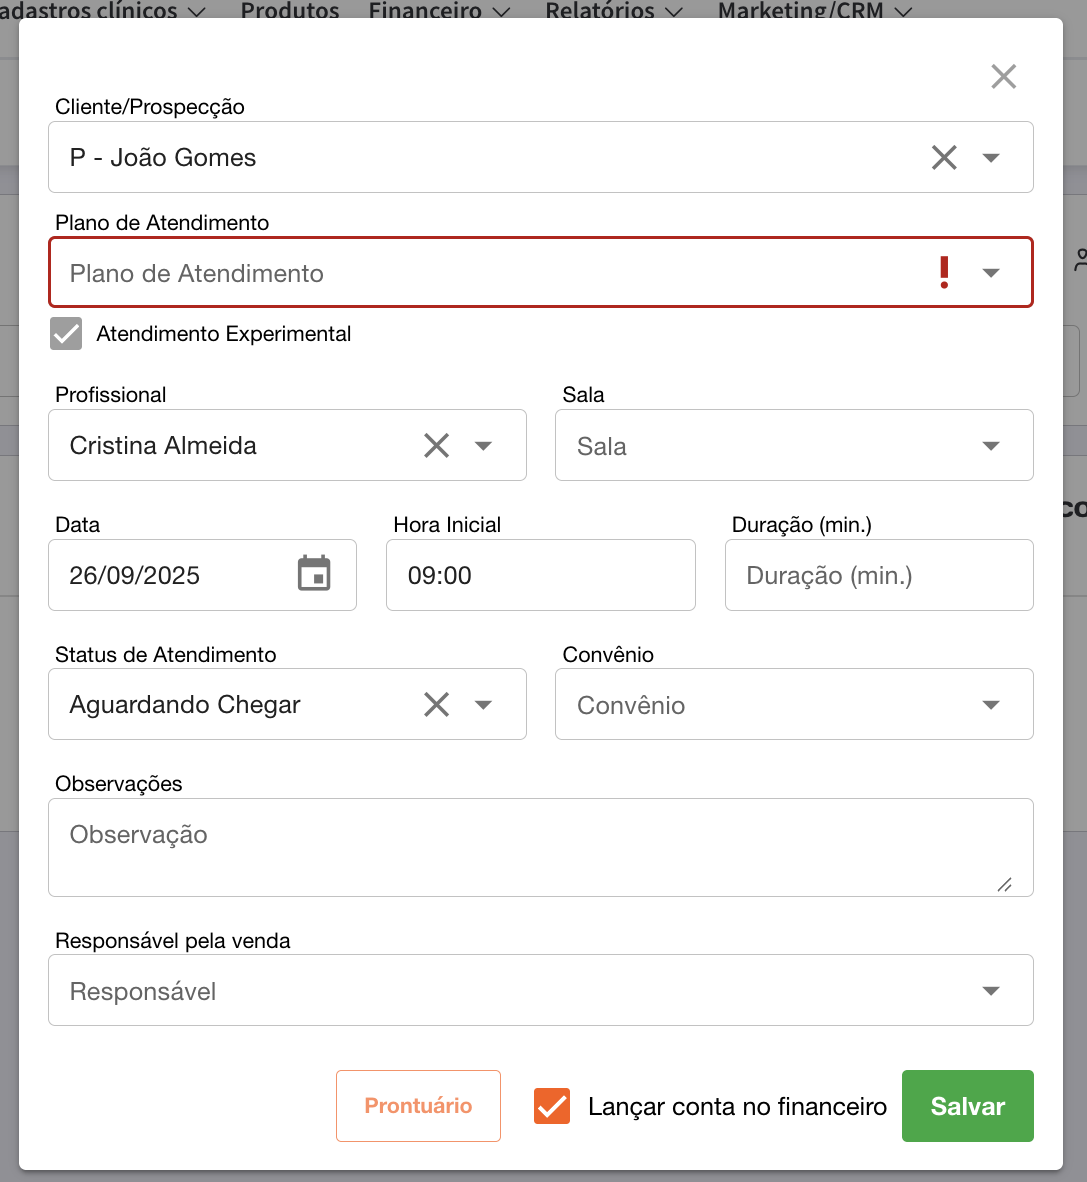
Task: Open the Prontuário button
Action: coord(418,1106)
